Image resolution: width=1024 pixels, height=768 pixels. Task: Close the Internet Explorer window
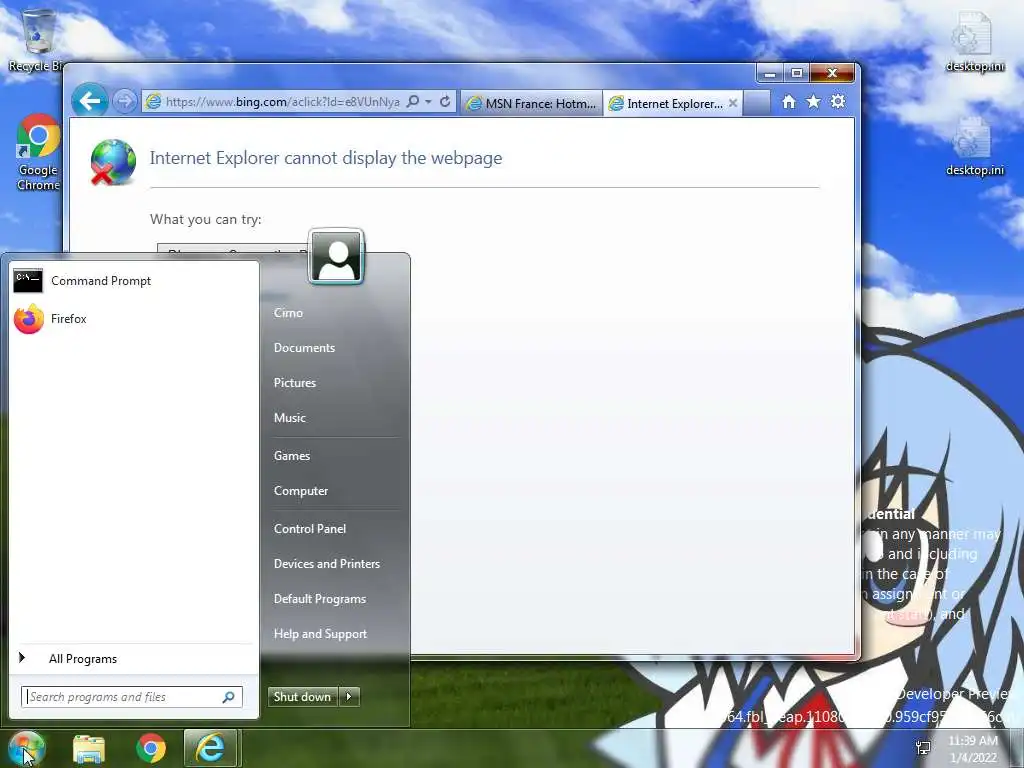point(832,73)
